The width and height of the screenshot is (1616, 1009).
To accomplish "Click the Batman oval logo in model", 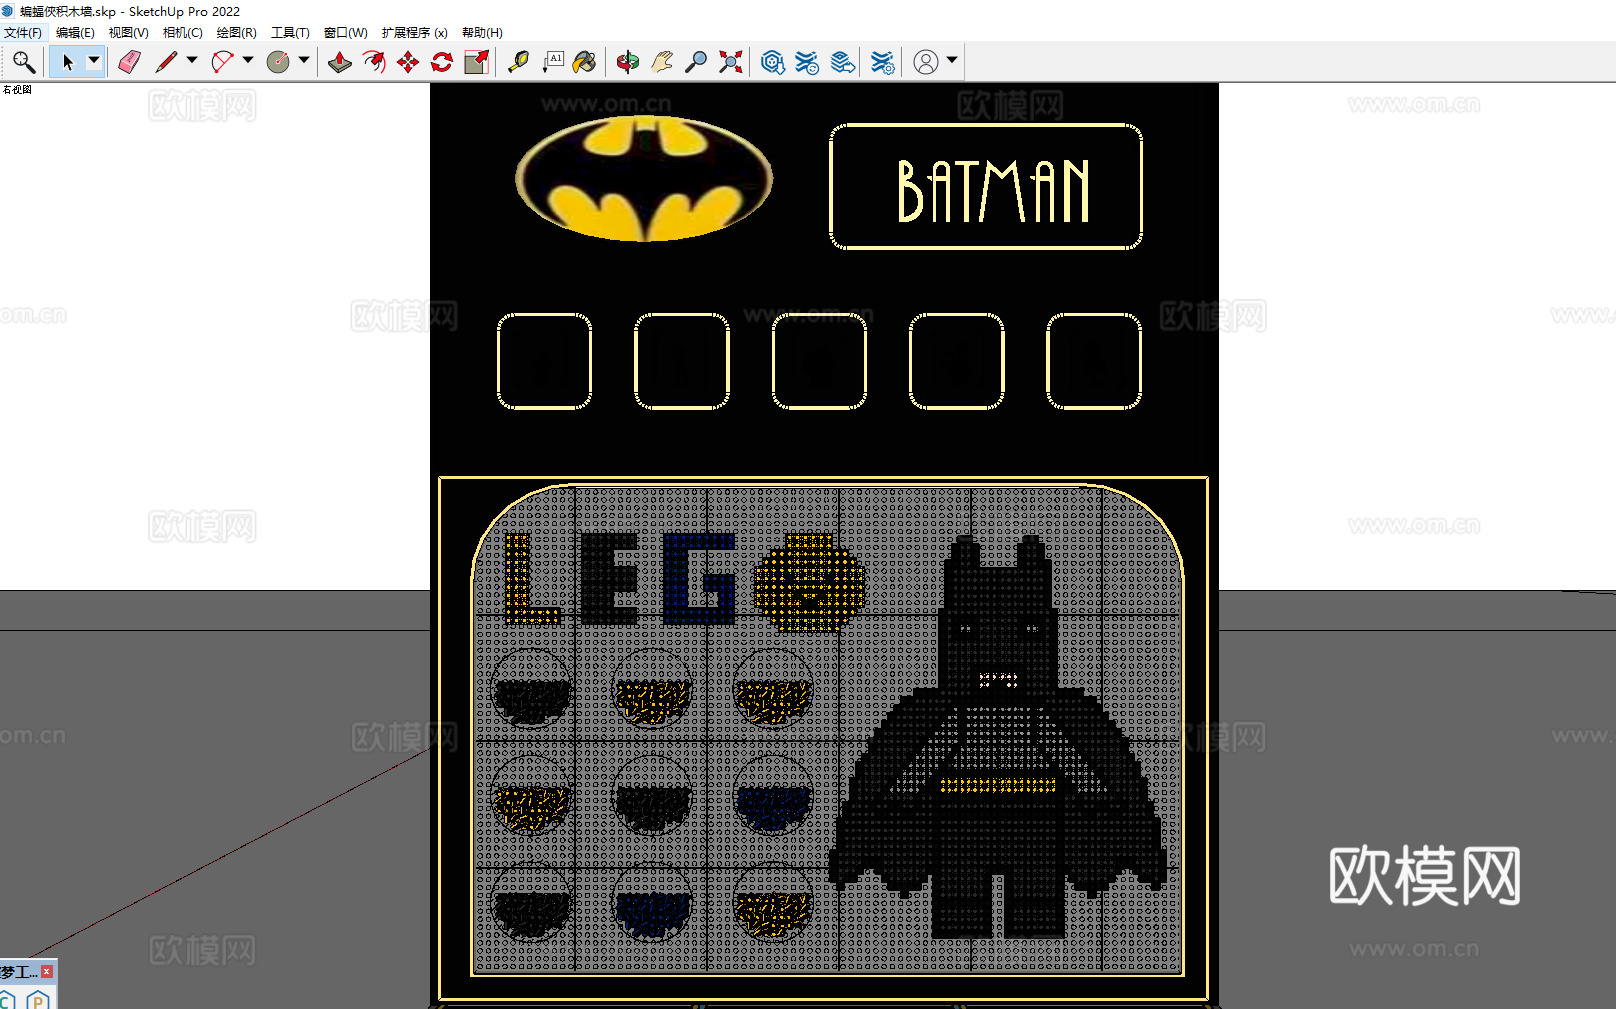I will 644,178.
